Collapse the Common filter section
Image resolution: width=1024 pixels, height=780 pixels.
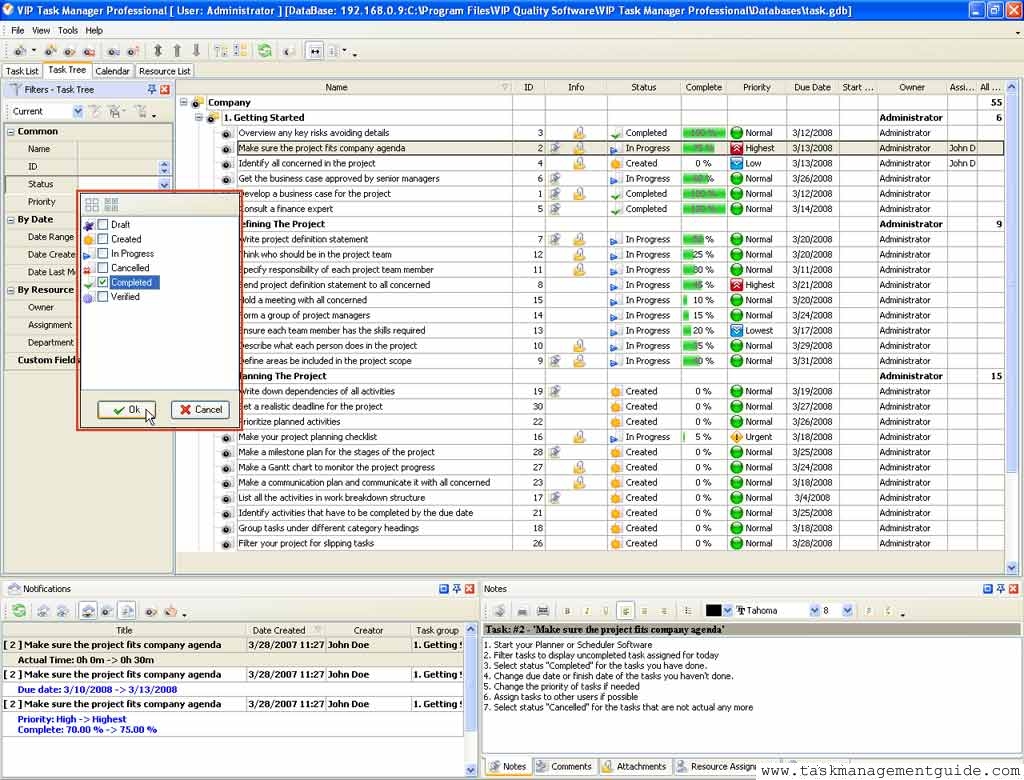[x=10, y=131]
